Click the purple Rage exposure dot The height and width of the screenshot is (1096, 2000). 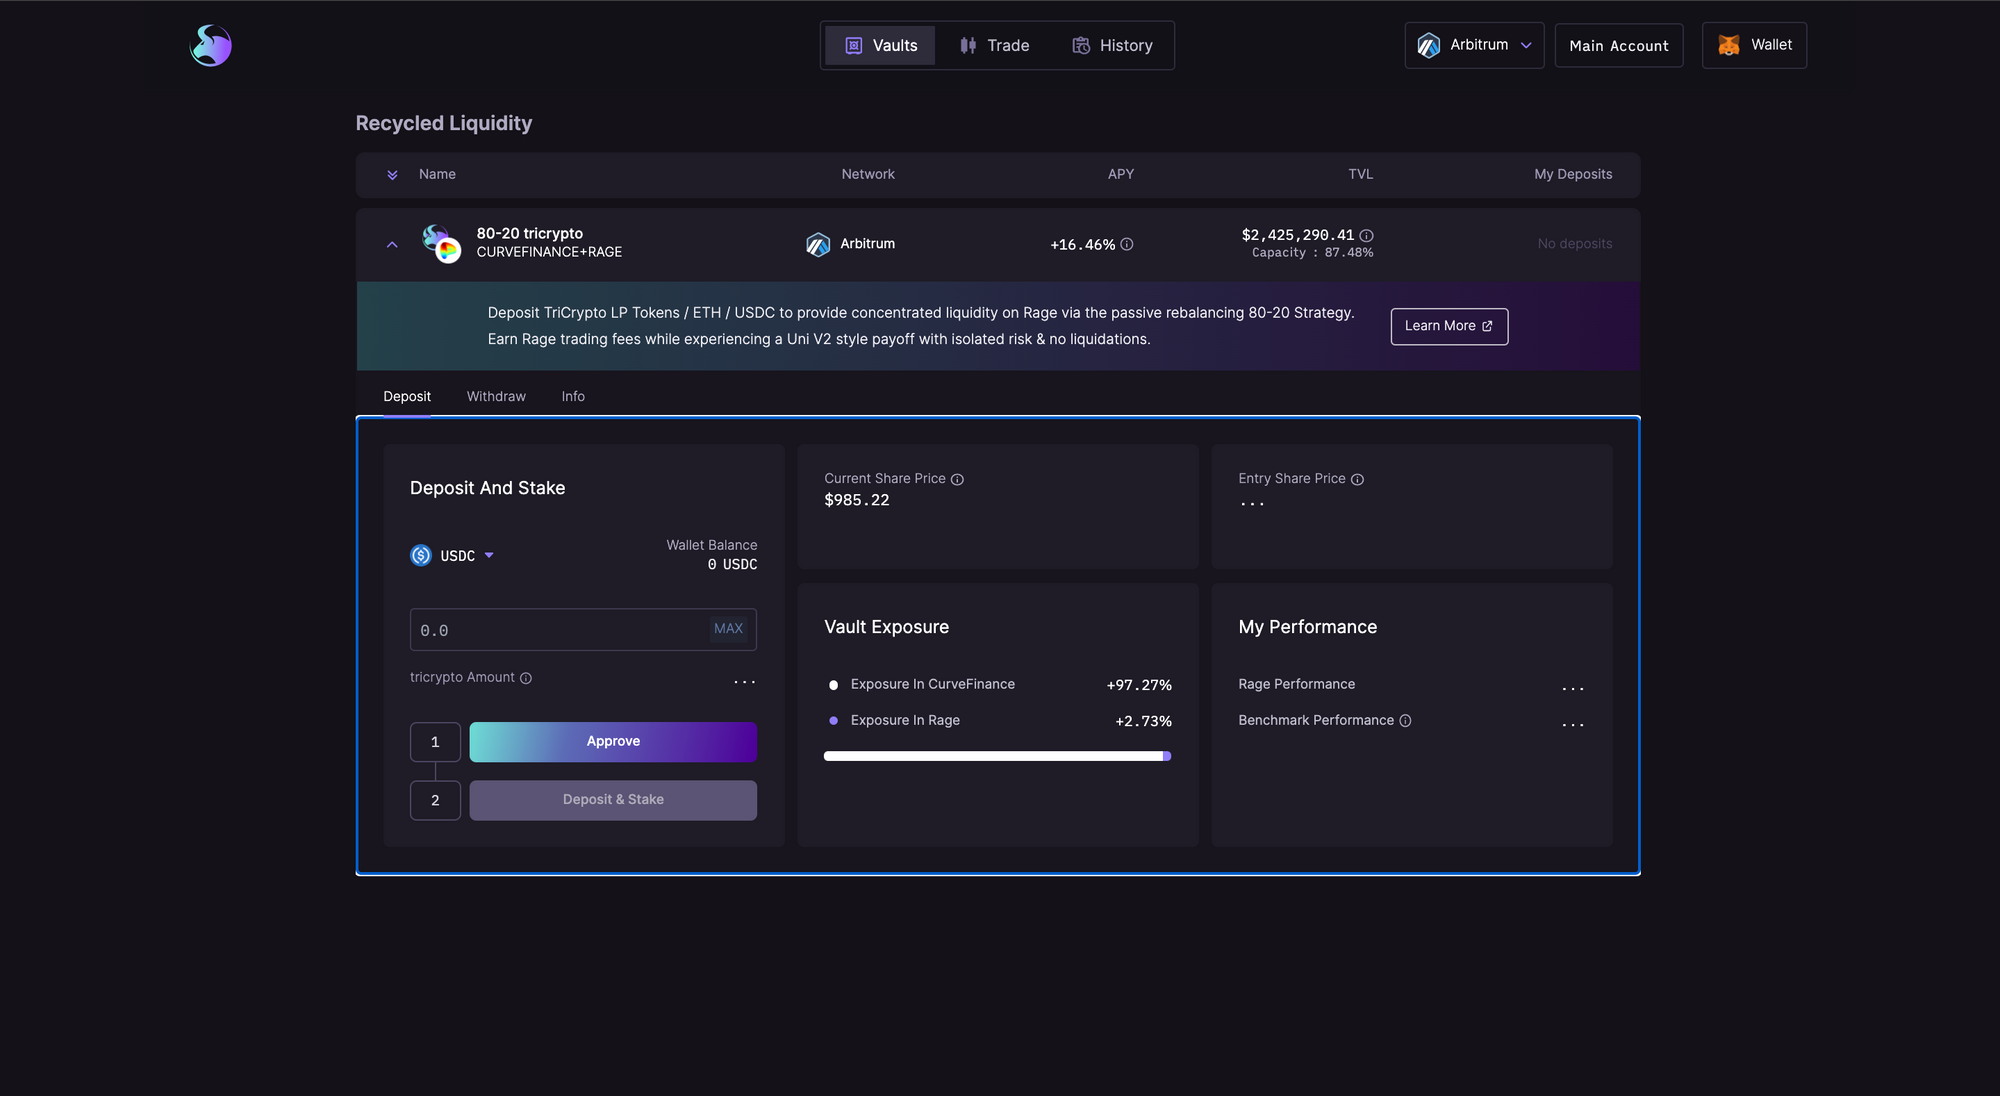click(x=833, y=721)
